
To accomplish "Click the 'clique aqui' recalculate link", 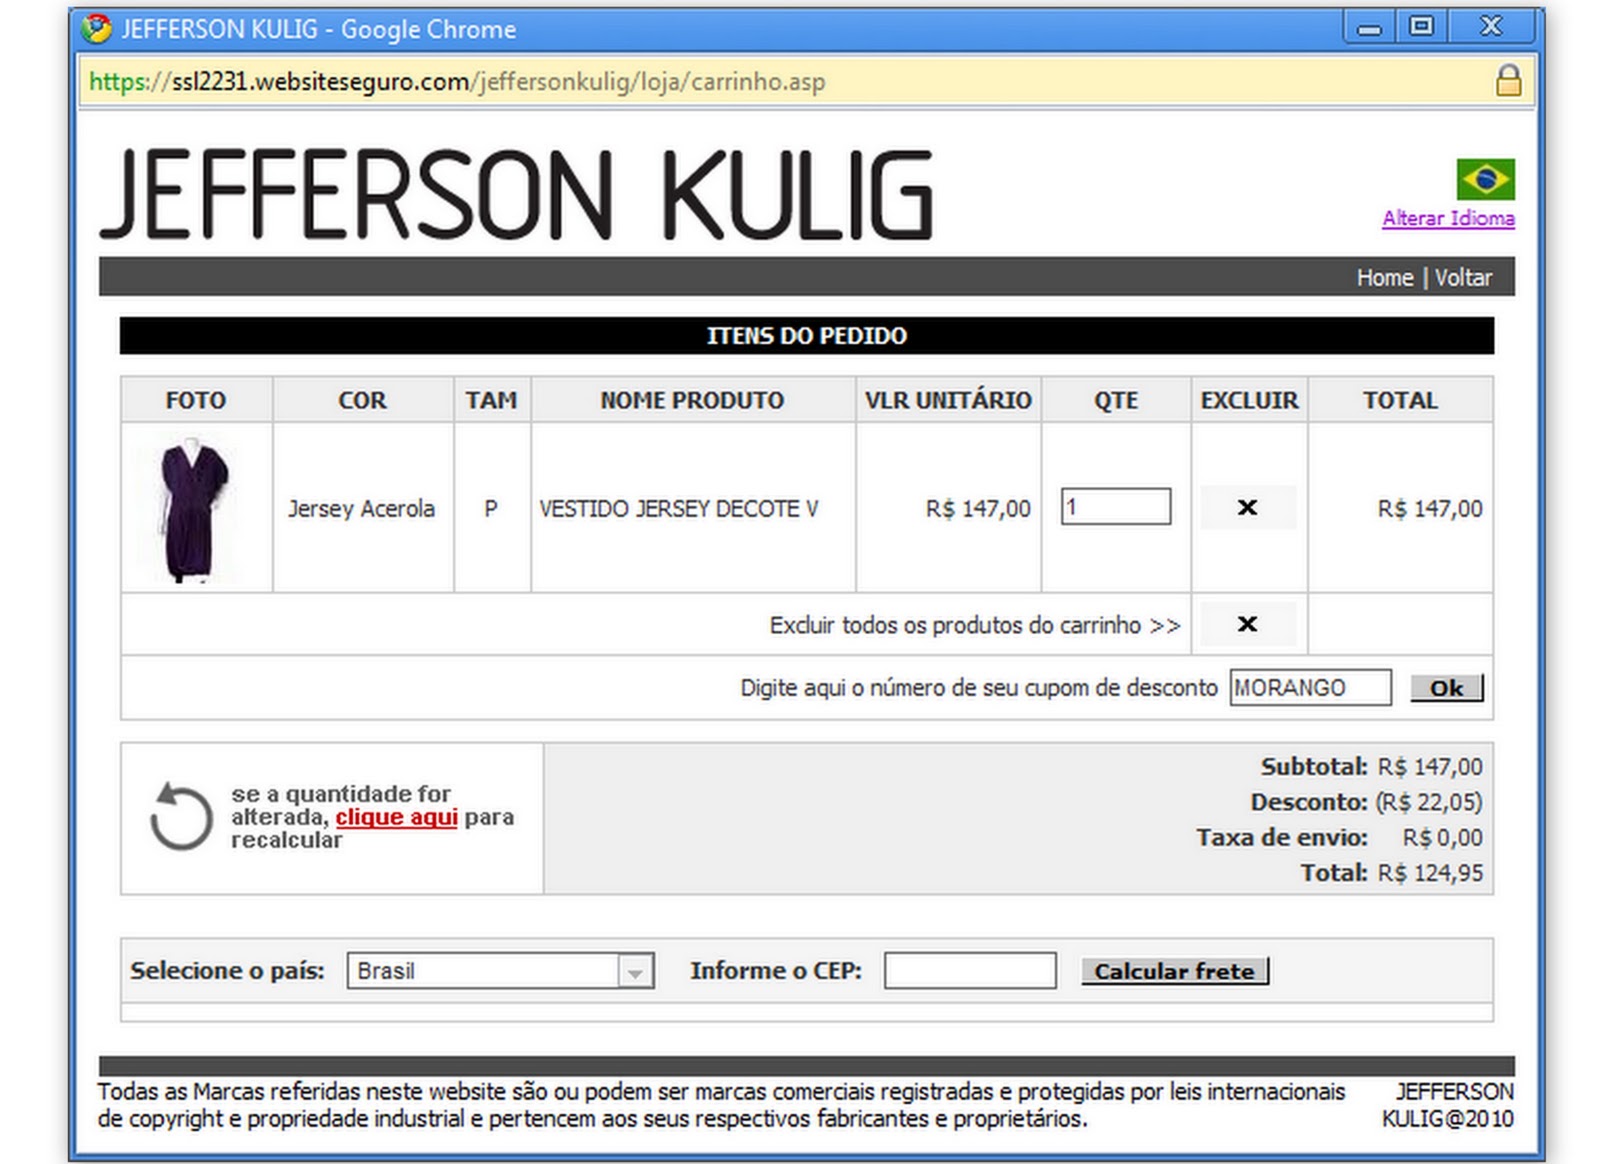I will tap(396, 817).
